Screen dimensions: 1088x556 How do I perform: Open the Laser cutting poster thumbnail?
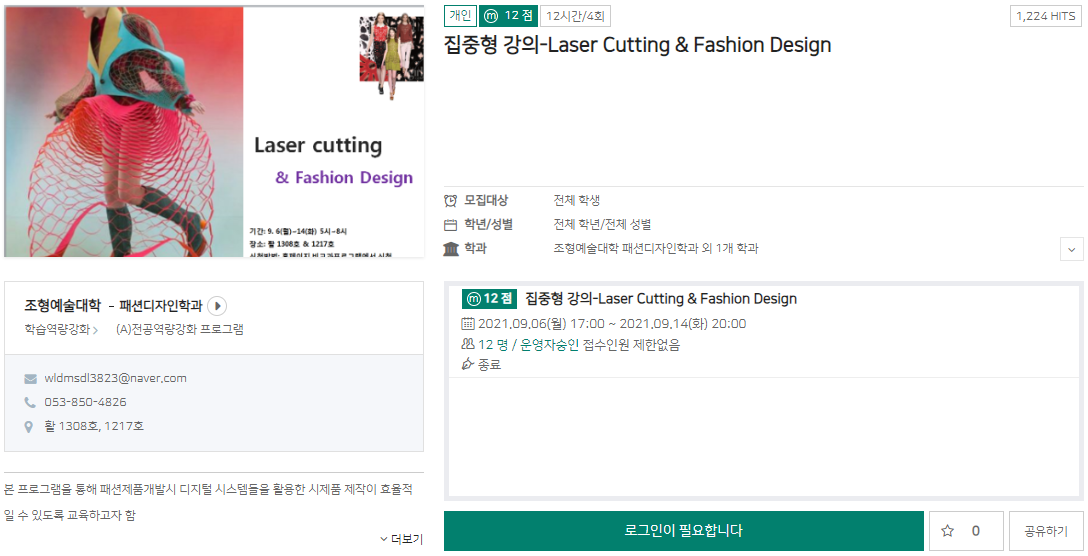point(214,131)
